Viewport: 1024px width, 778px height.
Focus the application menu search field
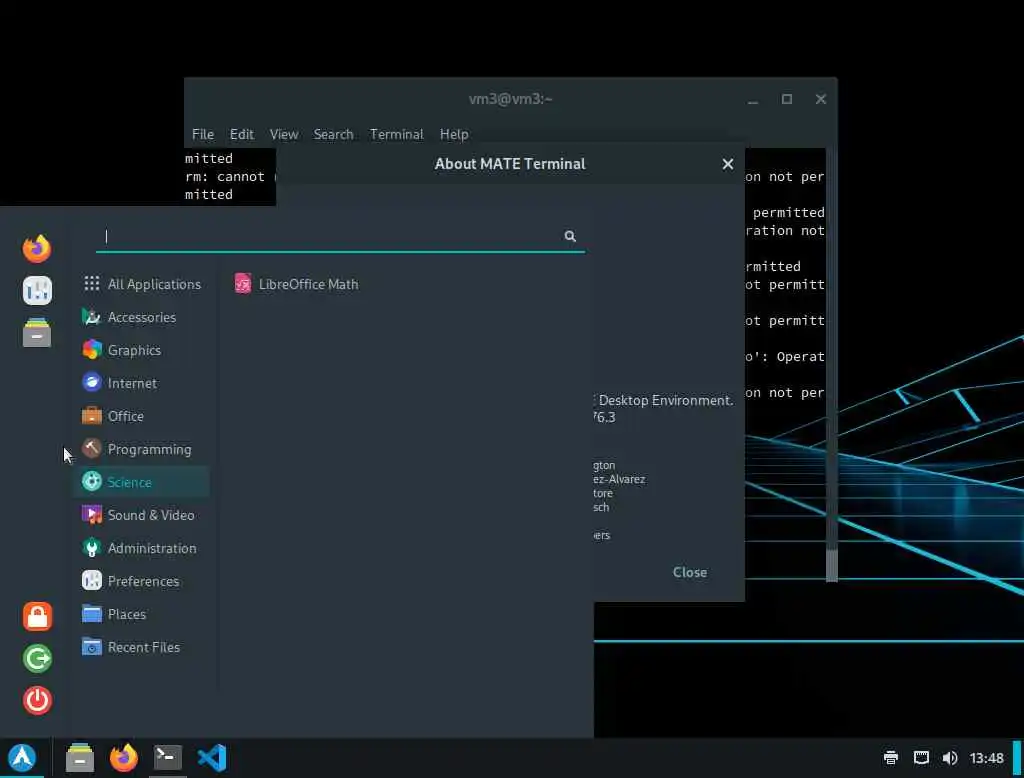pyautogui.click(x=340, y=236)
